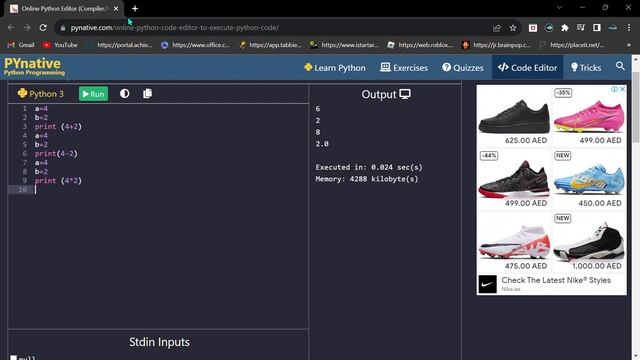Open the placeit.net bookmark
This screenshot has height=360, width=640.
(x=571, y=45)
